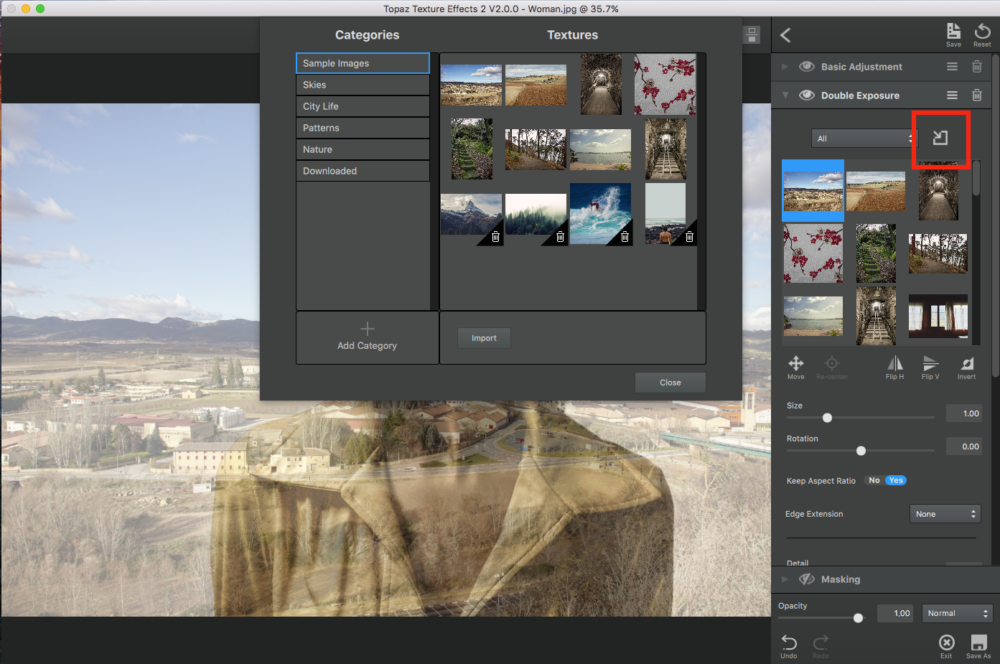
Task: Click the Opacity slider handle
Action: point(858,617)
